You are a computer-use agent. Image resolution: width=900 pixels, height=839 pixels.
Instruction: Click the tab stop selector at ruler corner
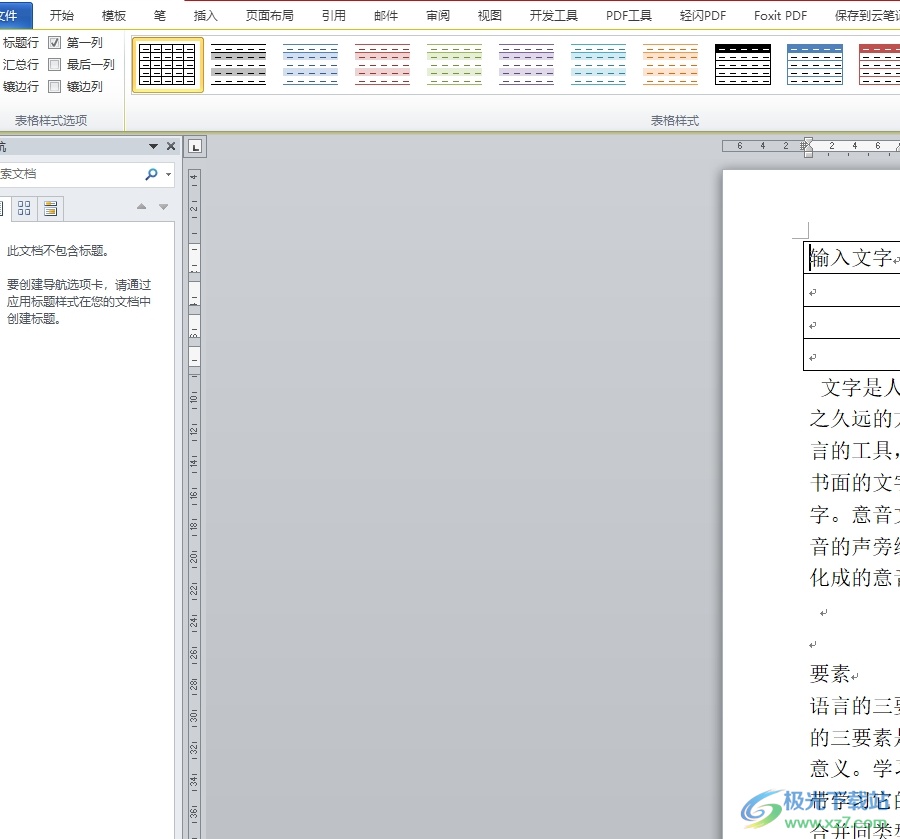(196, 147)
